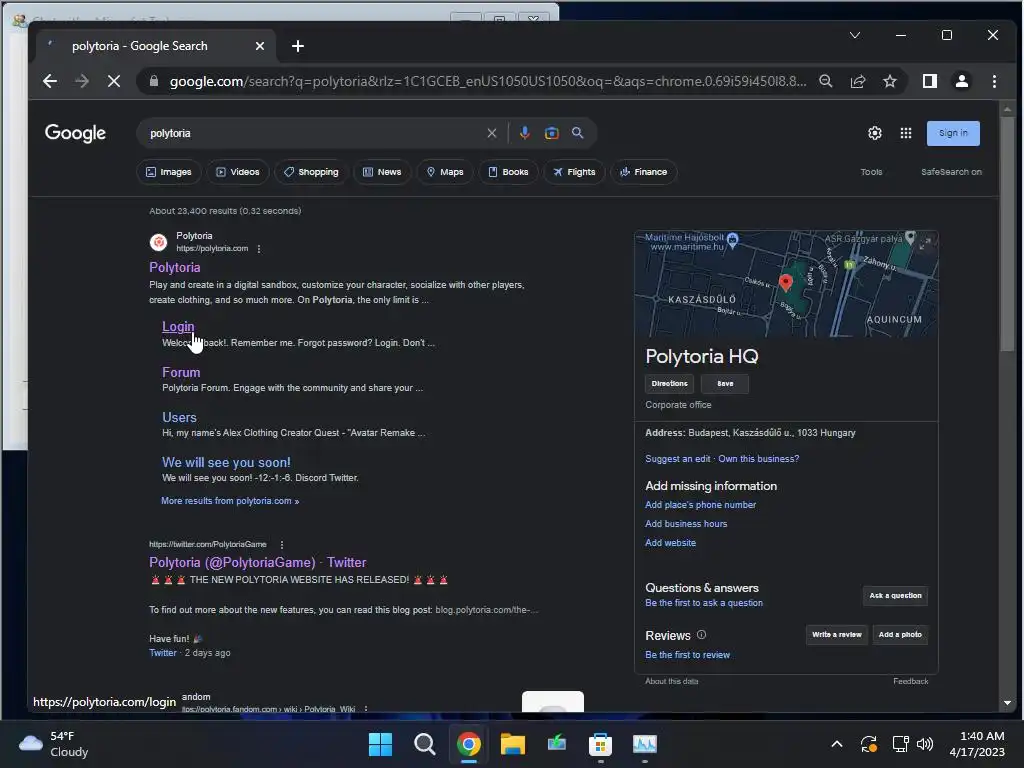This screenshot has width=1024, height=768.
Task: Open tab search chevron in title bar
Action: coord(855,35)
